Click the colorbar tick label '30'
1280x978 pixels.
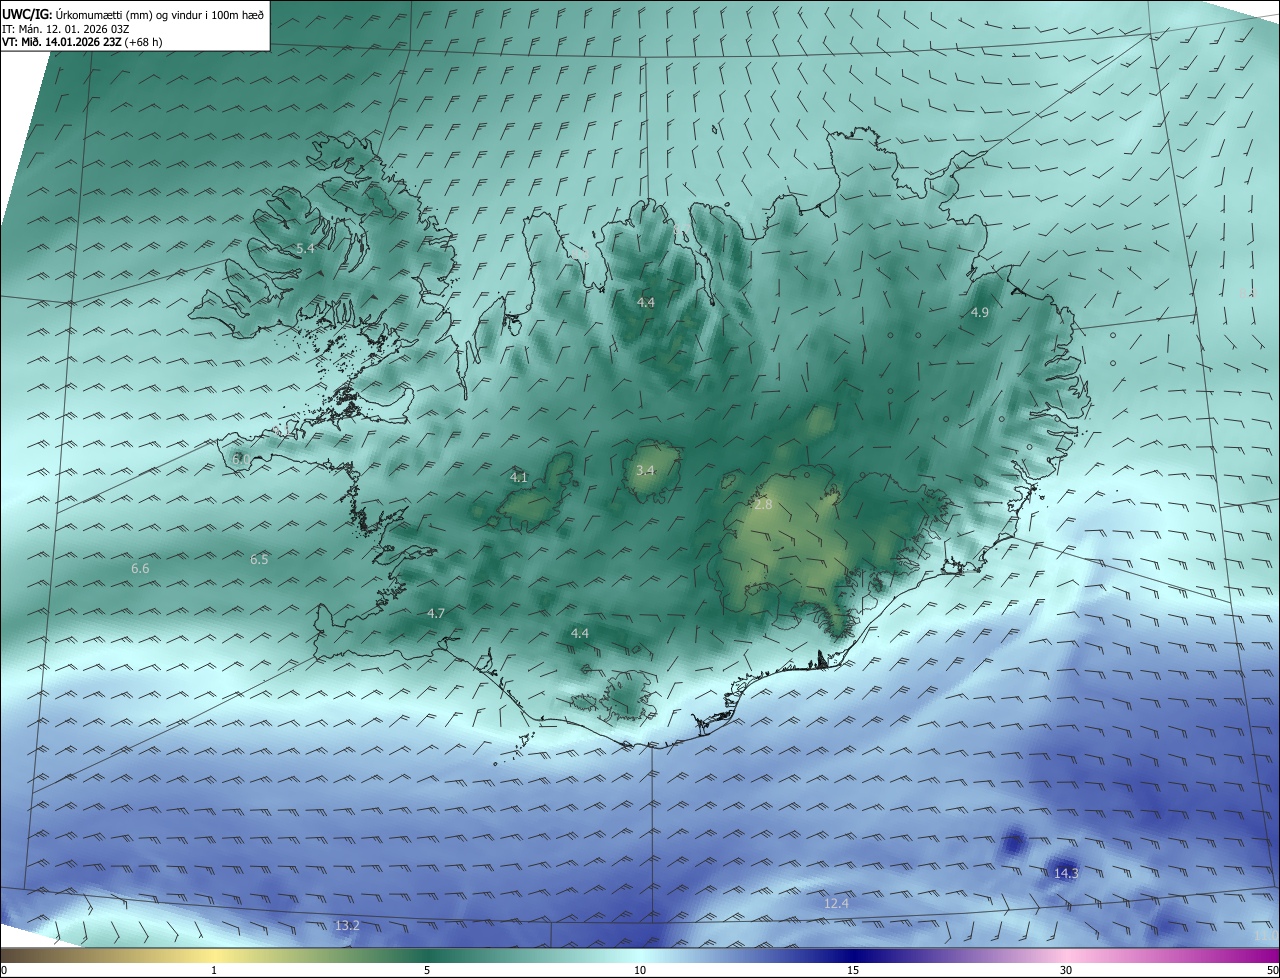tap(1066, 970)
